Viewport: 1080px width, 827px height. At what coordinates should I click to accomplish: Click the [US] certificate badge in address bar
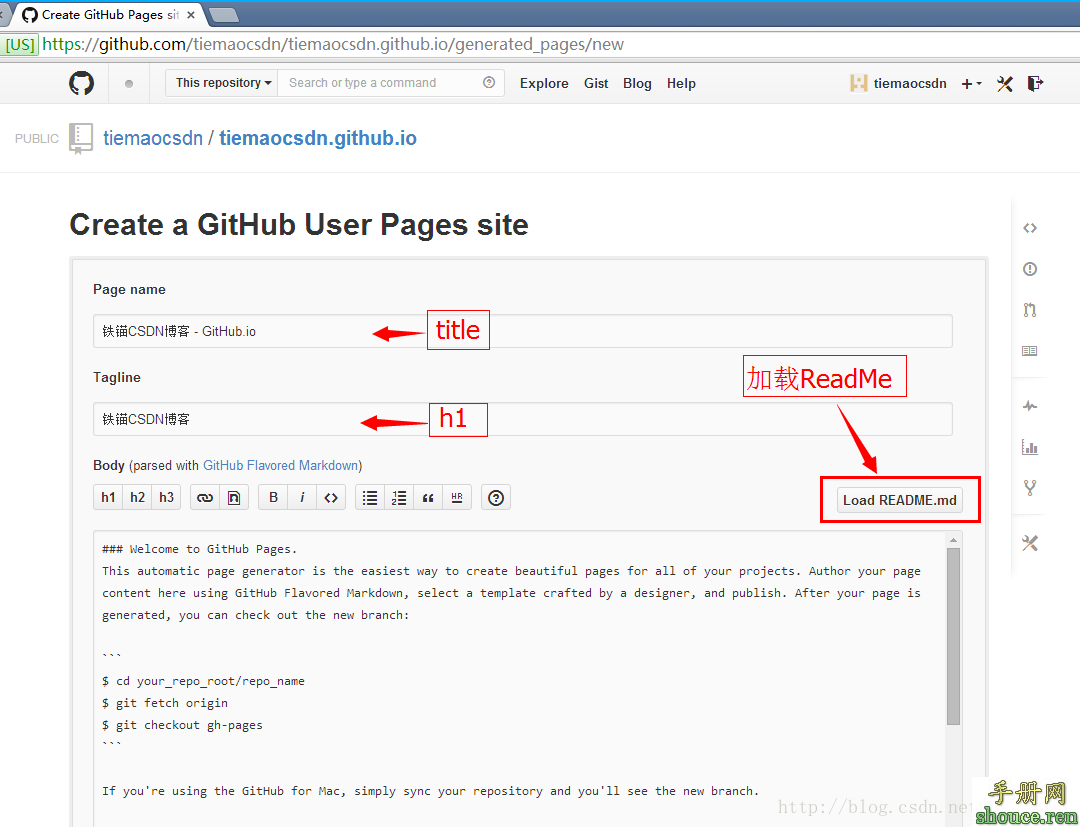[x=19, y=45]
